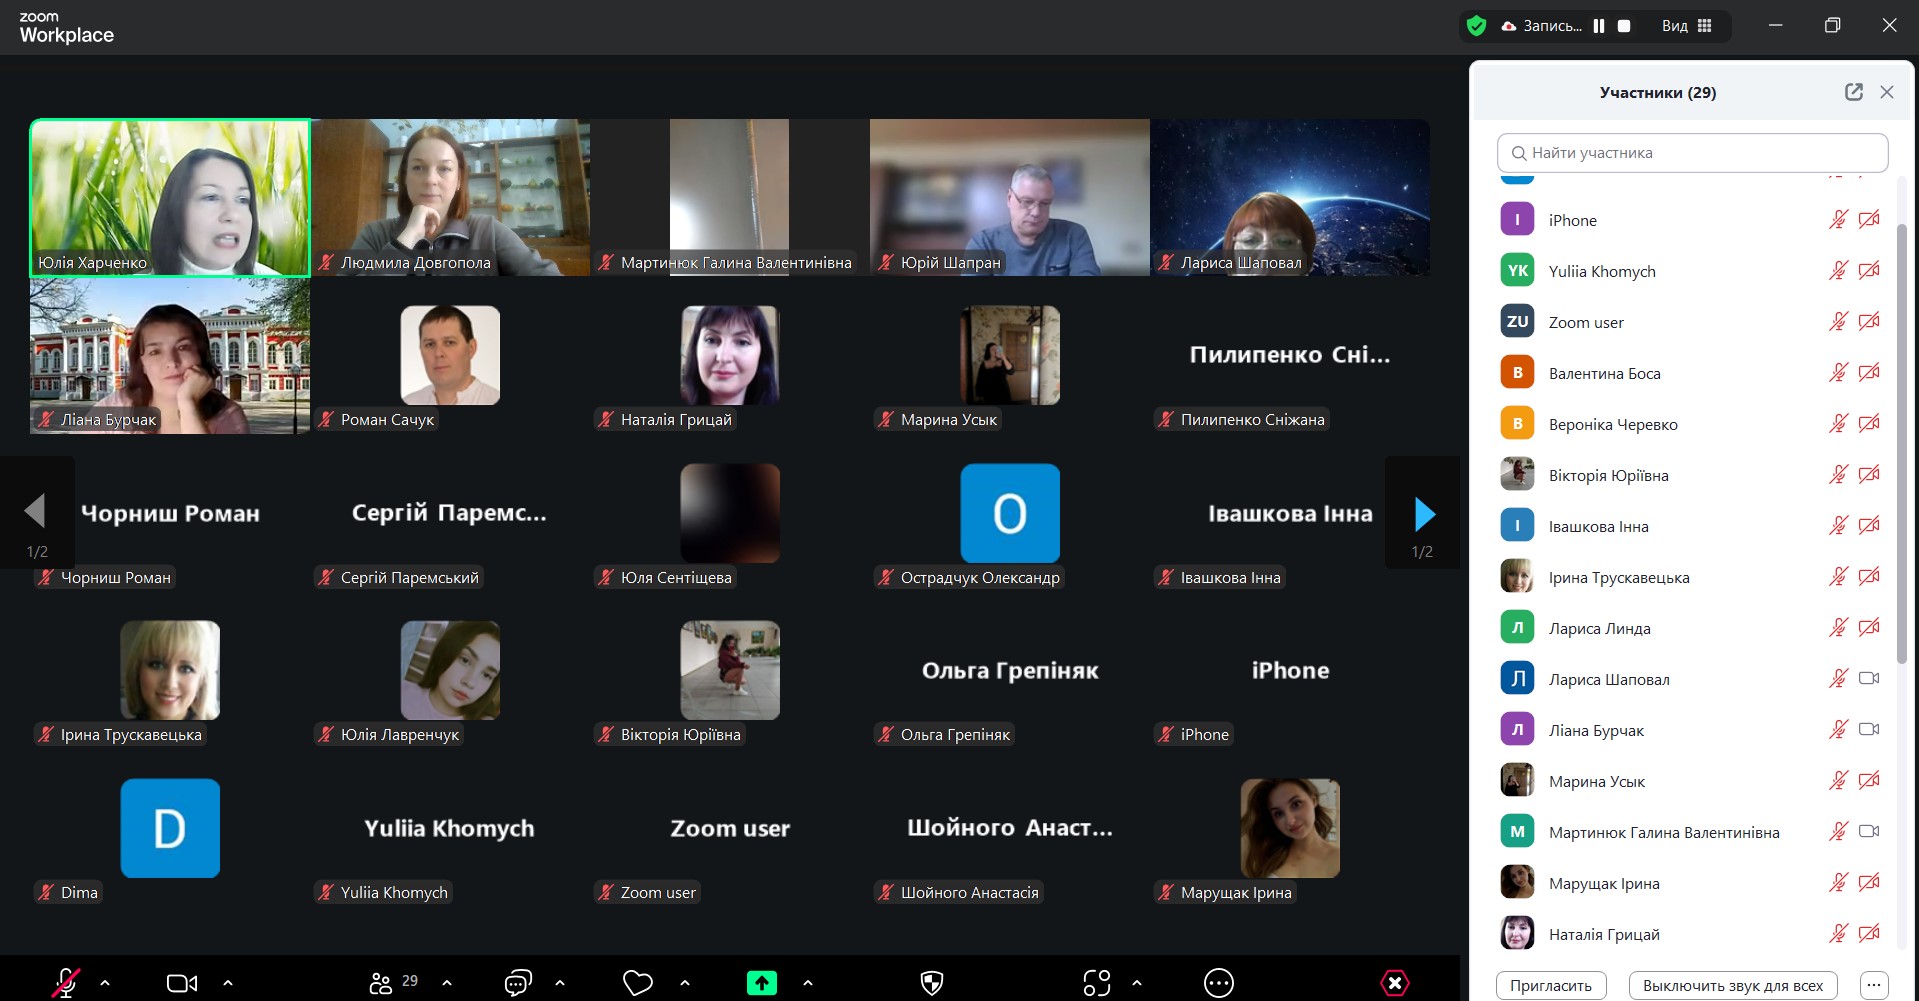Viewport: 1919px width, 1001px height.
Task: Toggle mute icon for Лариса Шаповал in list
Action: (x=1838, y=679)
